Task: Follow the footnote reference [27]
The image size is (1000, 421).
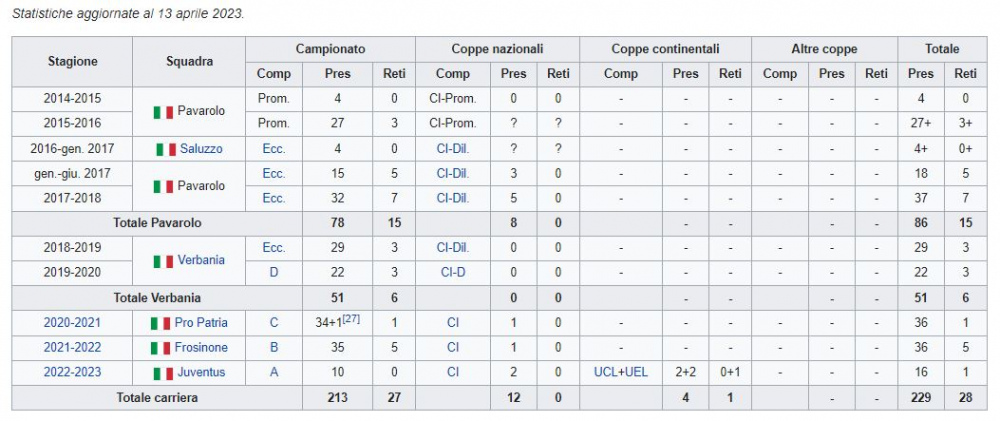Action: point(351,319)
